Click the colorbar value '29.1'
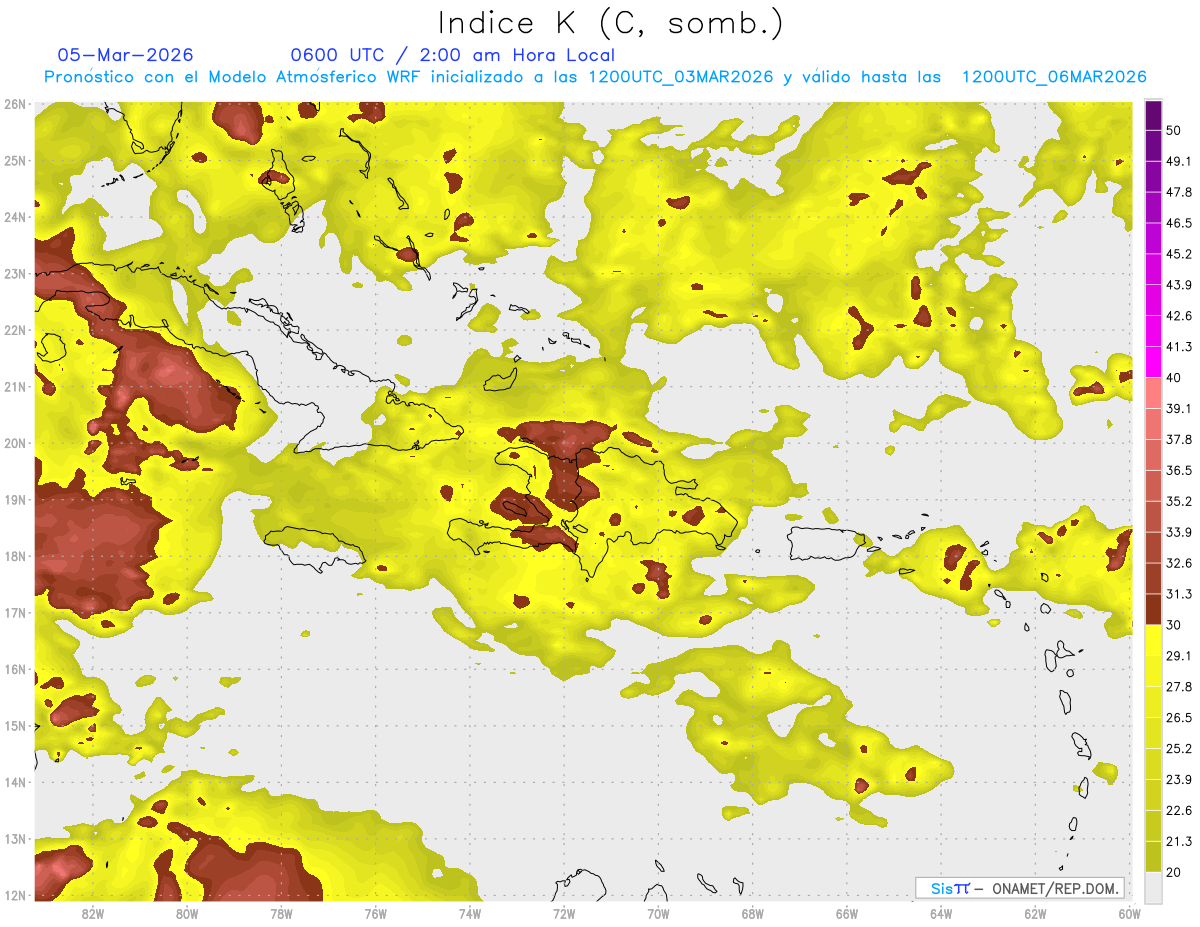The width and height of the screenshot is (1200, 927). coord(1179,656)
